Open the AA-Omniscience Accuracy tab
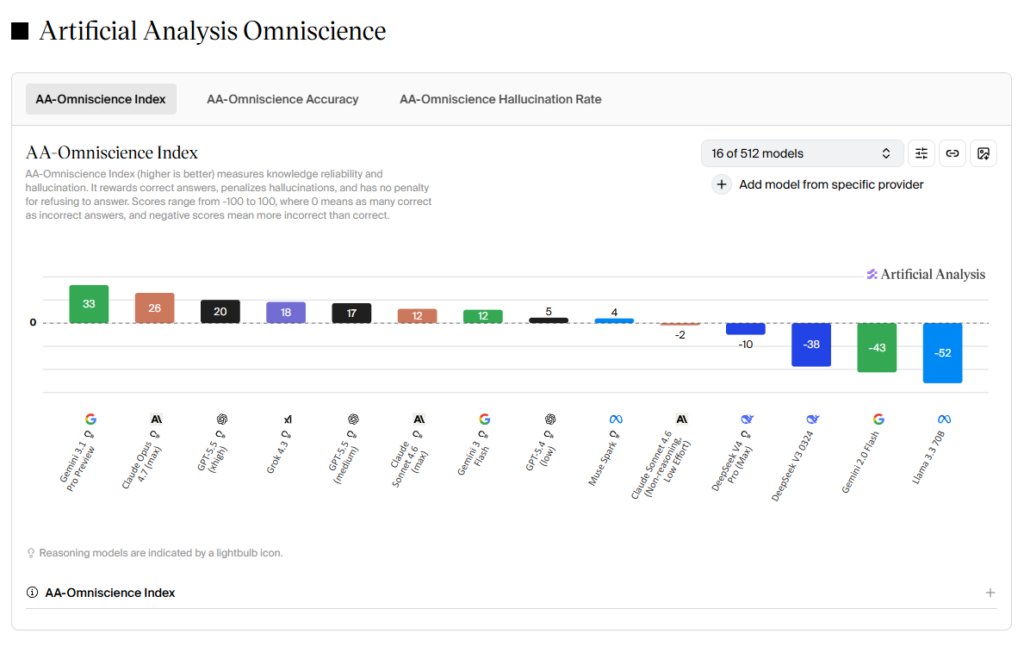Viewport: 1024px width, 646px height. pyautogui.click(x=283, y=99)
